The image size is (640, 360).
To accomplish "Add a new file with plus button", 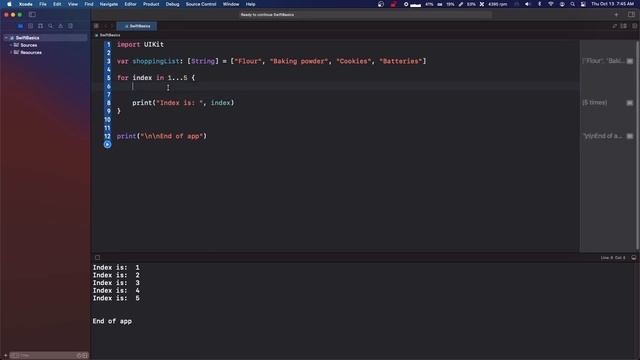I will tap(5, 356).
